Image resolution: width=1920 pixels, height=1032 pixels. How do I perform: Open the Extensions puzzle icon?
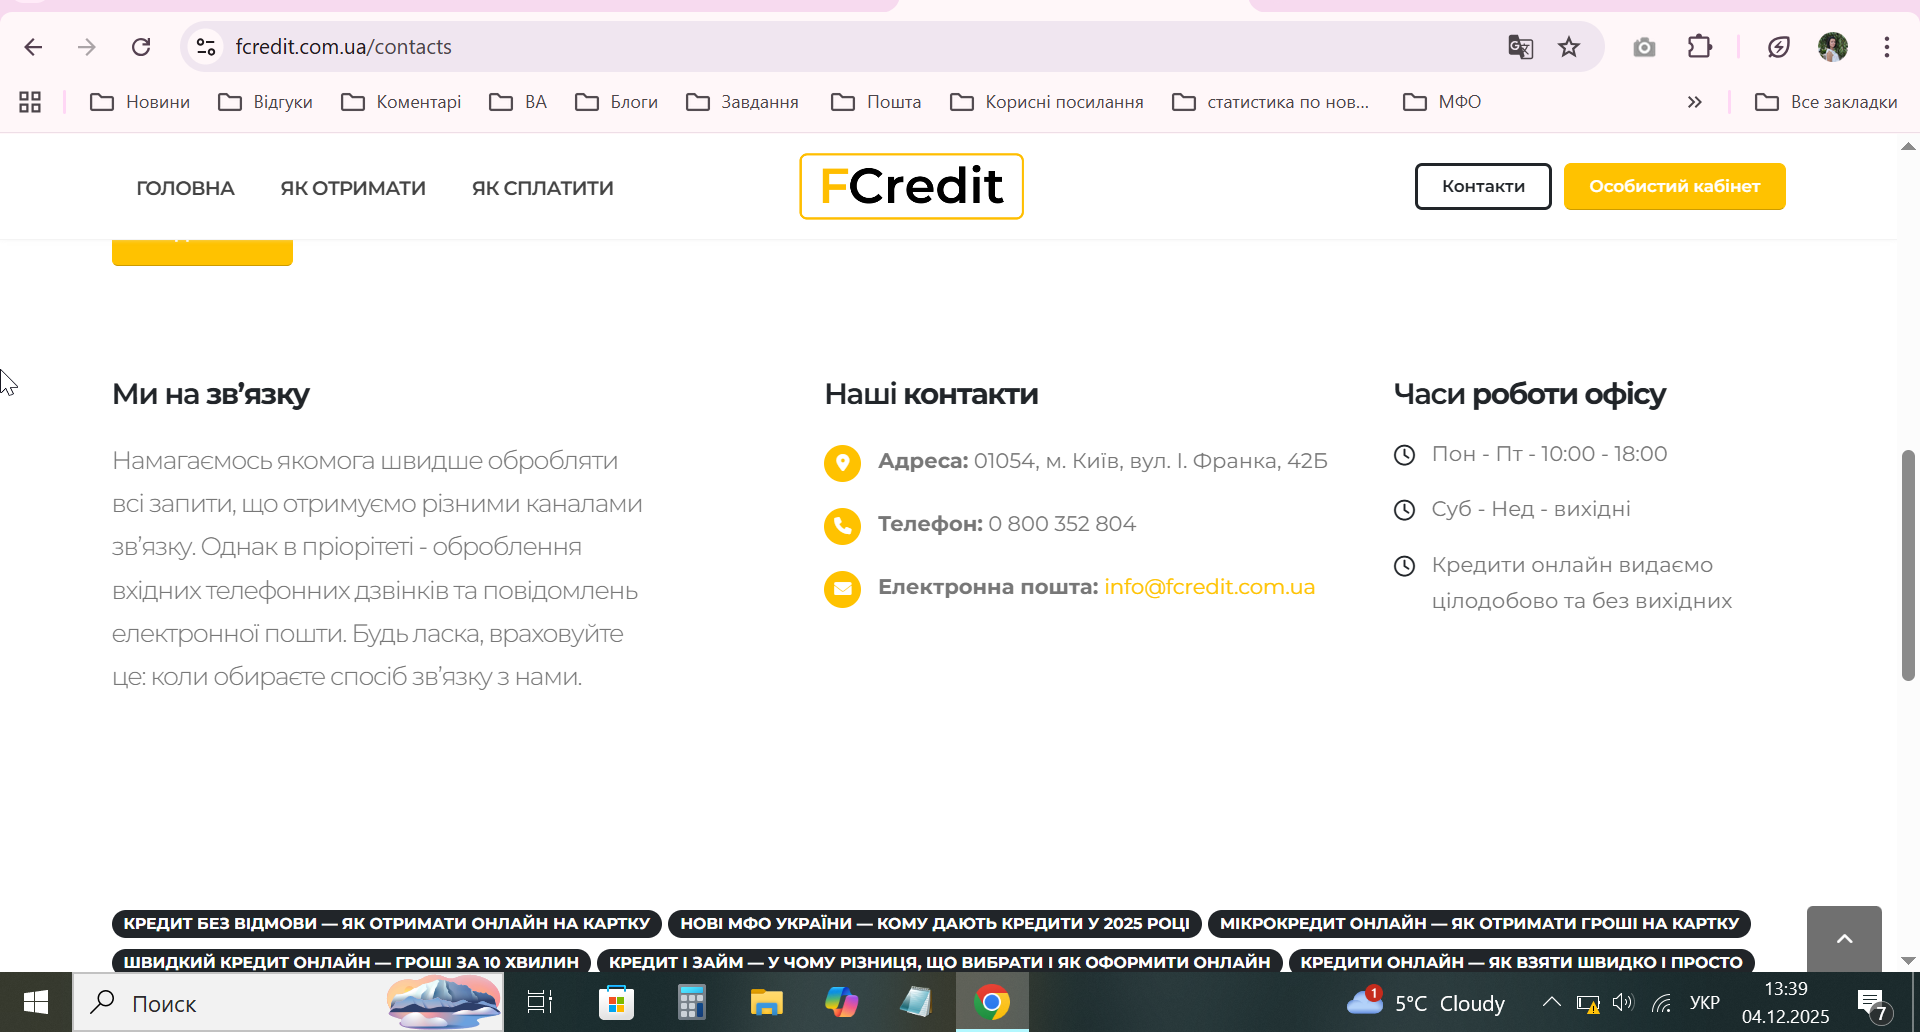1700,47
